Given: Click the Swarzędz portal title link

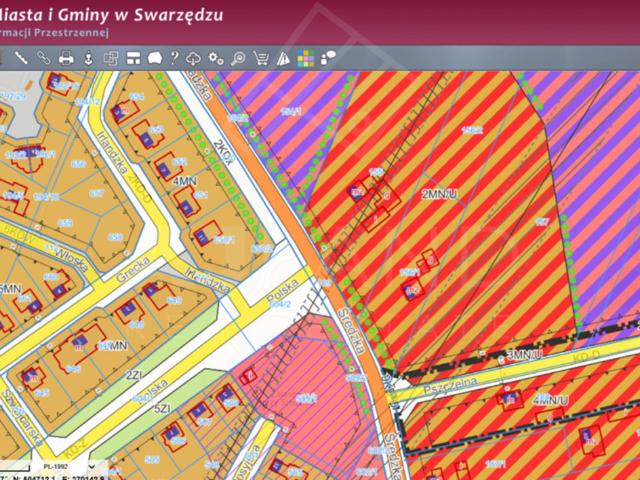Looking at the screenshot, I should pos(112,15).
